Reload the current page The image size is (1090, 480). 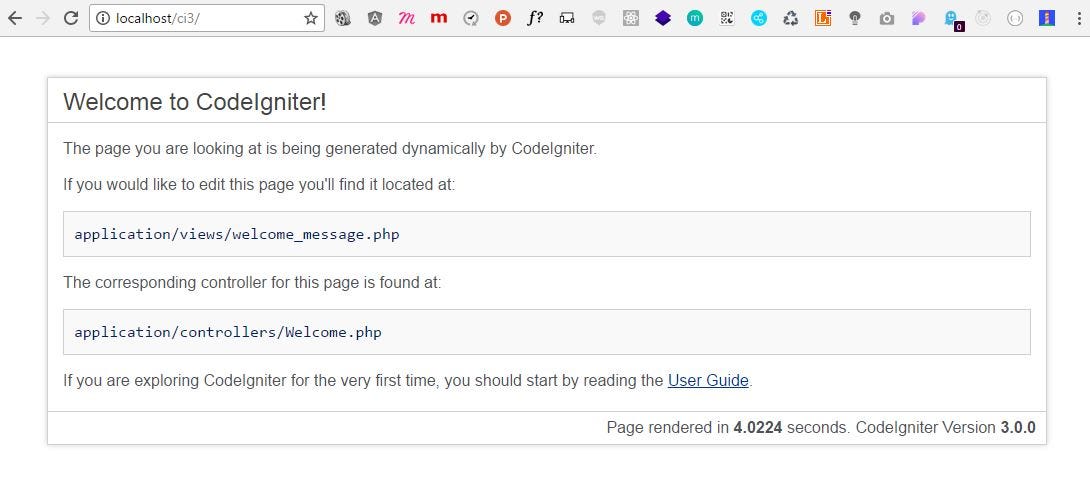pyautogui.click(x=70, y=19)
